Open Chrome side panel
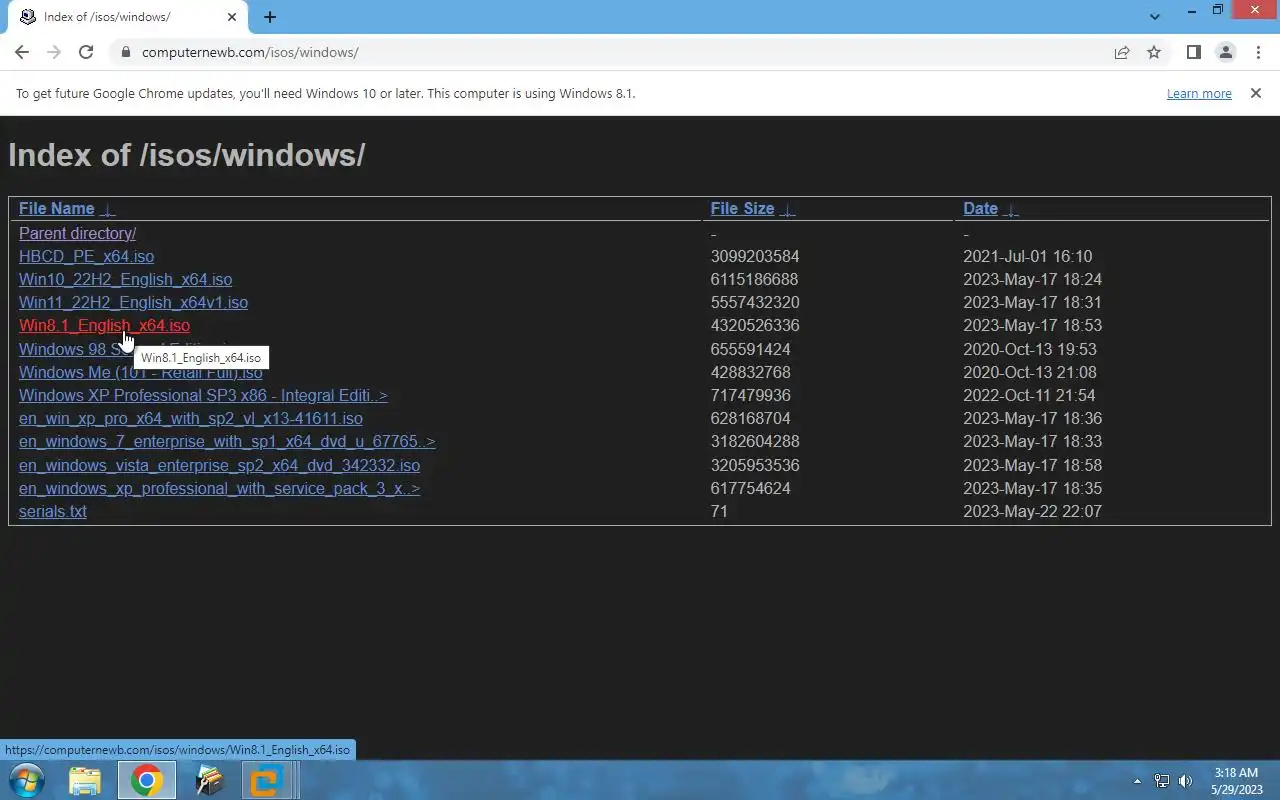1280x800 pixels. [1193, 52]
